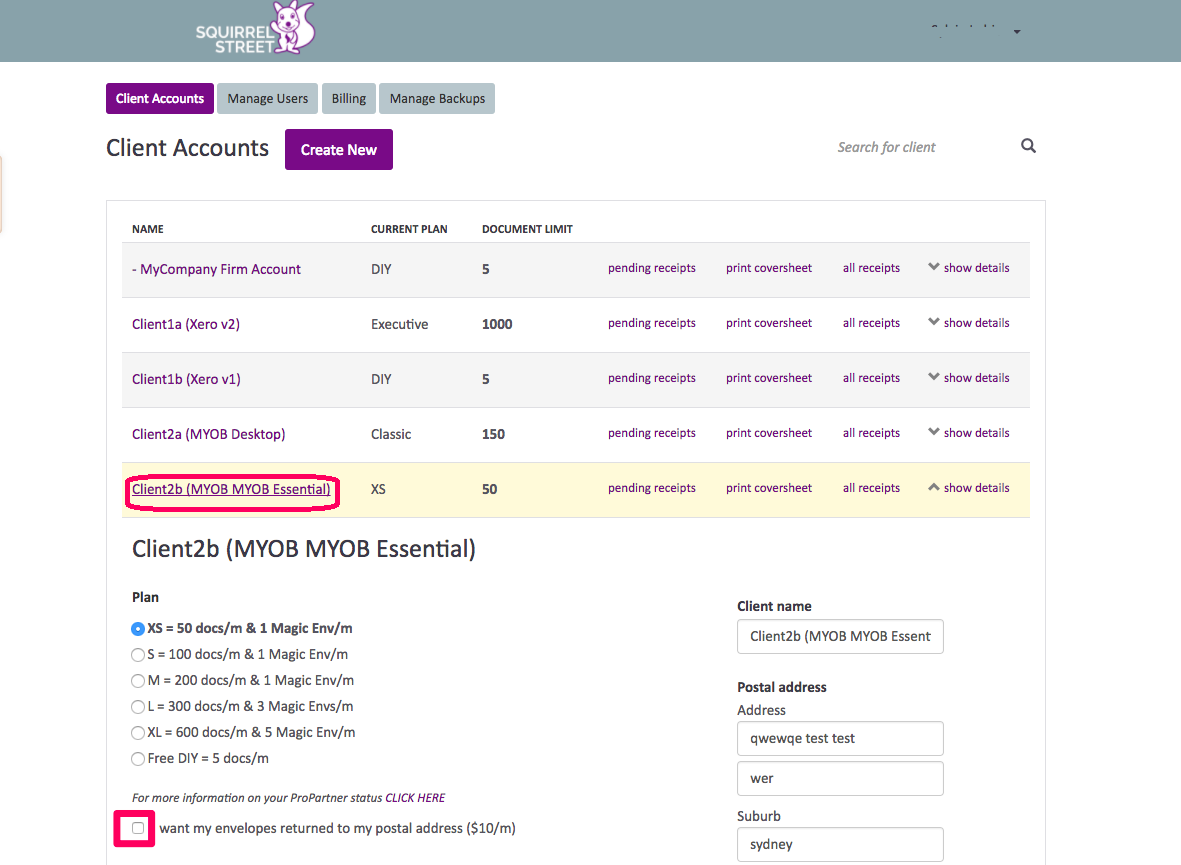Print coversheet for Client1b
Viewport: 1181px width, 865px height.
[x=769, y=378]
